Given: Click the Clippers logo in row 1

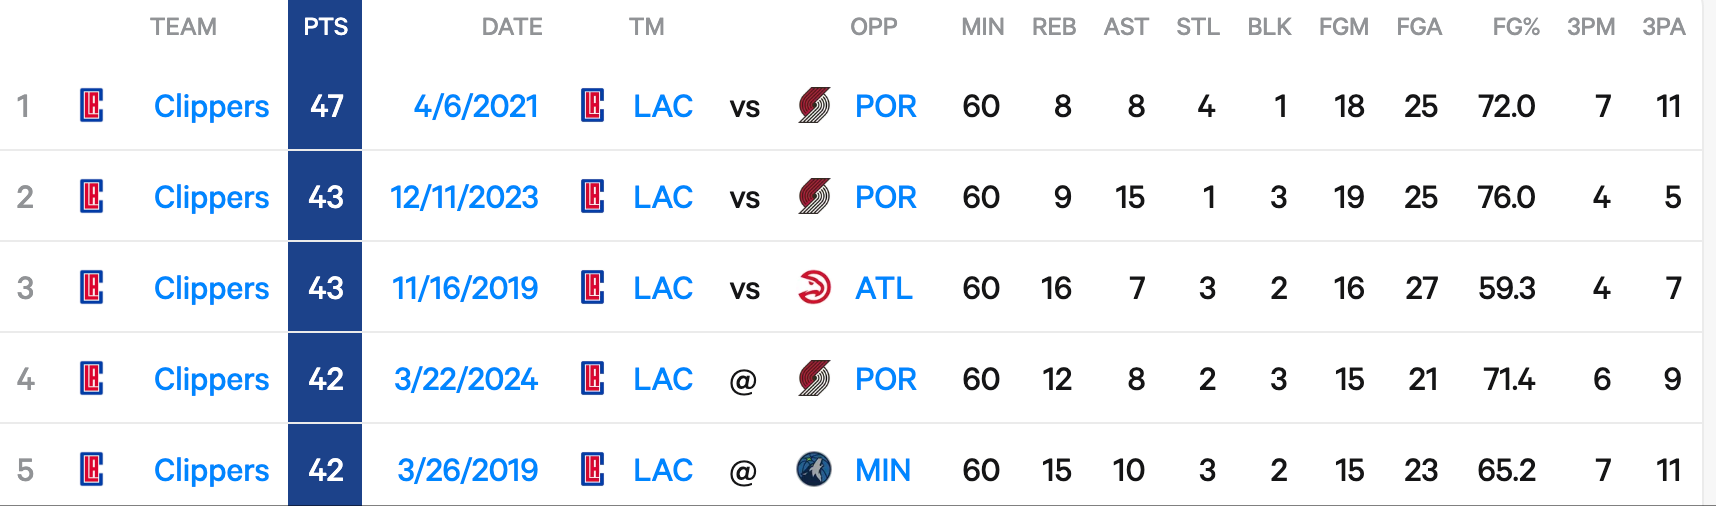Looking at the screenshot, I should (92, 105).
